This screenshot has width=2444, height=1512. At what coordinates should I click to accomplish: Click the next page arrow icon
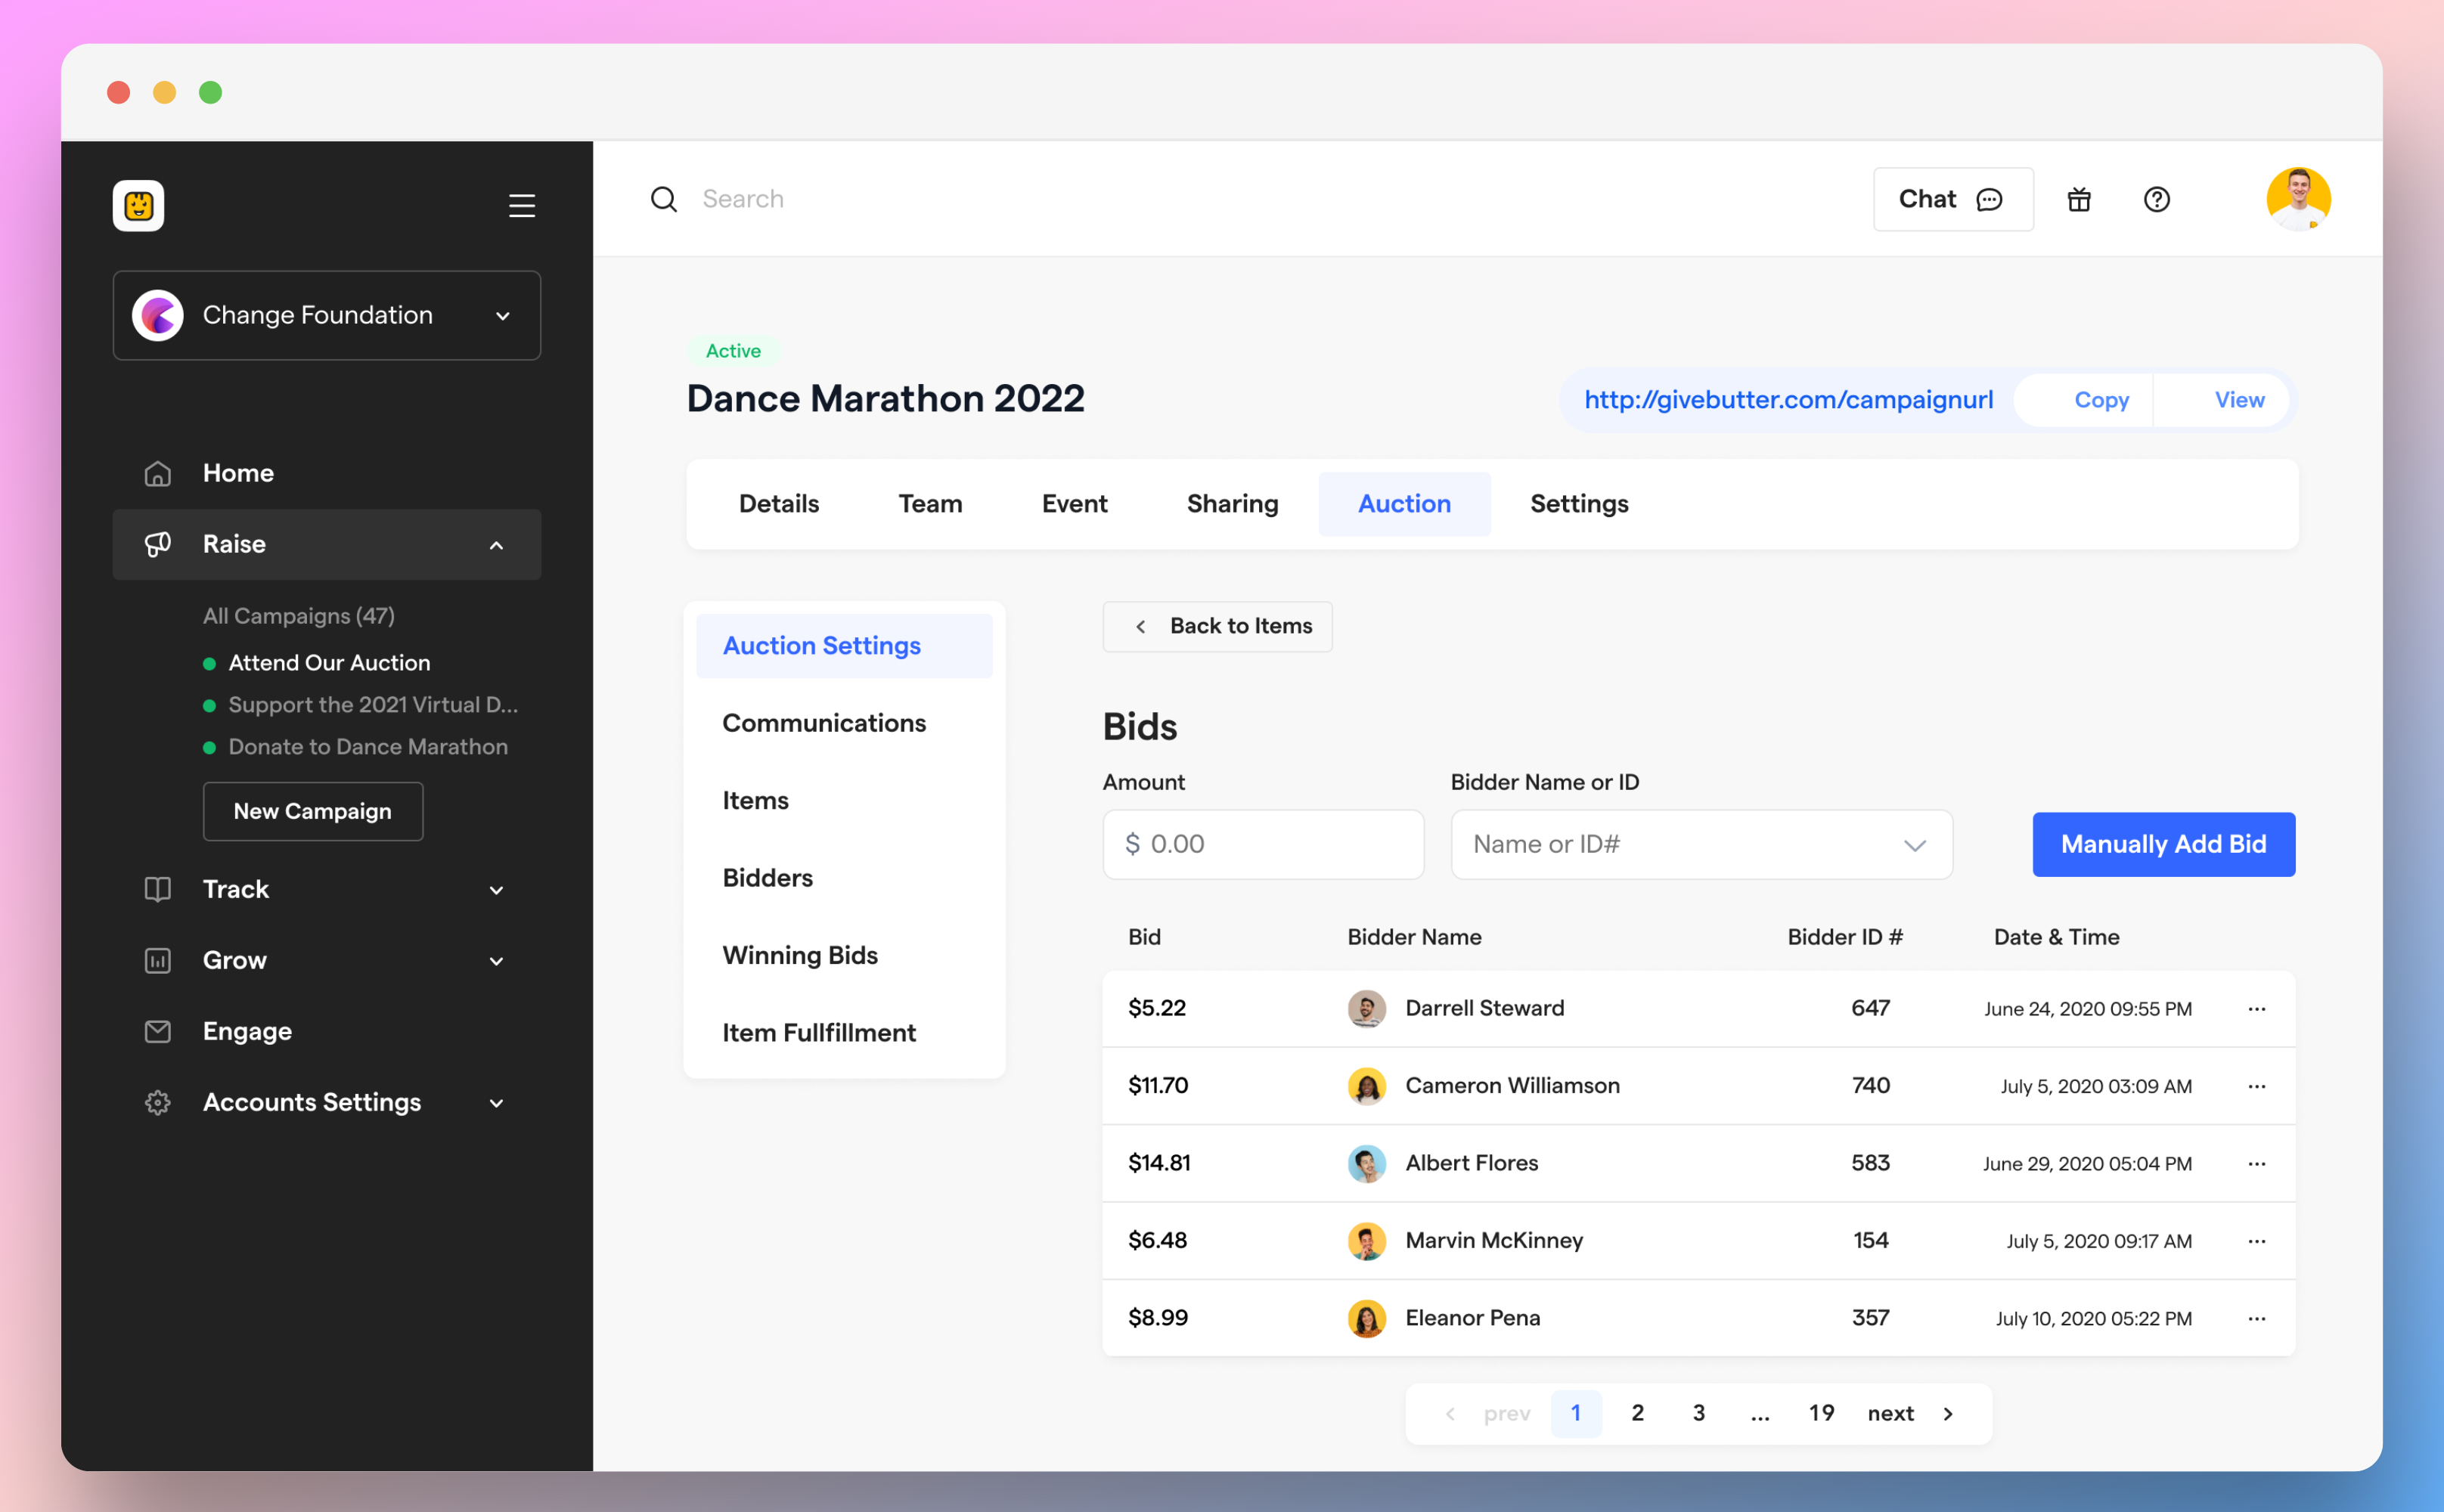point(1948,1413)
